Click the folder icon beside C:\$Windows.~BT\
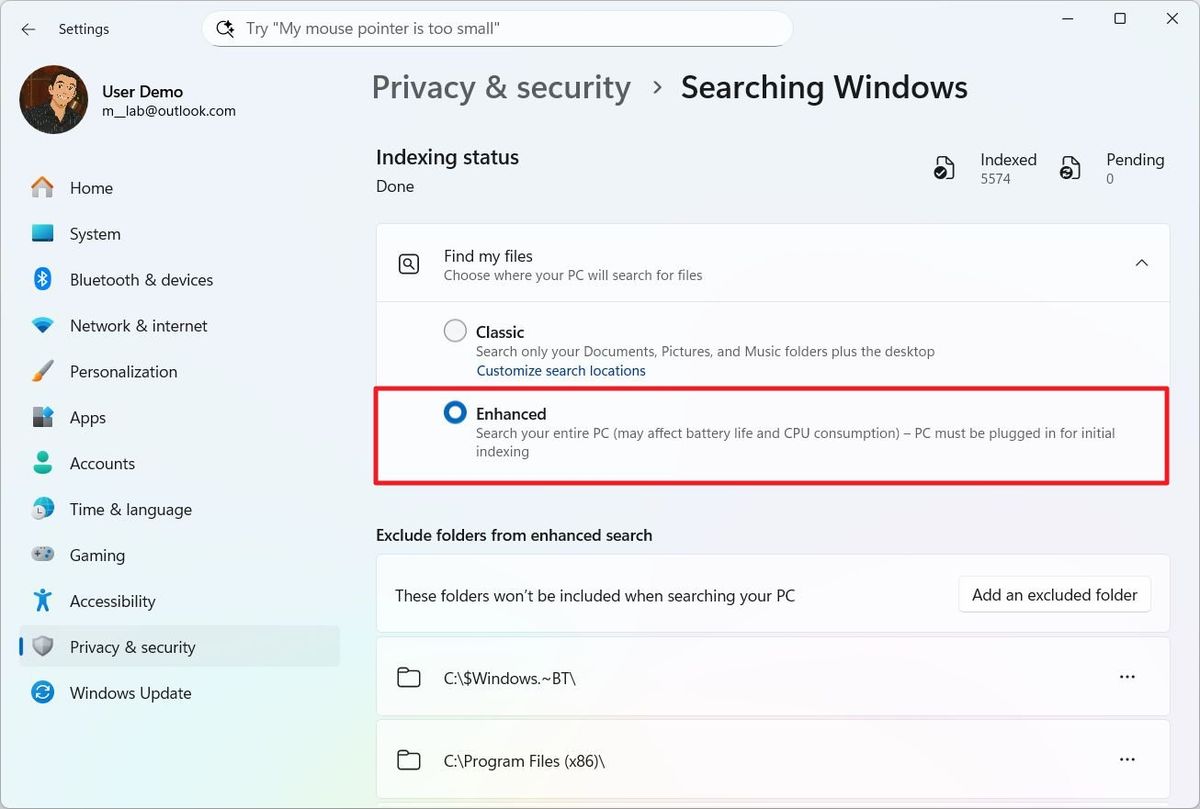Image resolution: width=1200 pixels, height=809 pixels. 409,677
